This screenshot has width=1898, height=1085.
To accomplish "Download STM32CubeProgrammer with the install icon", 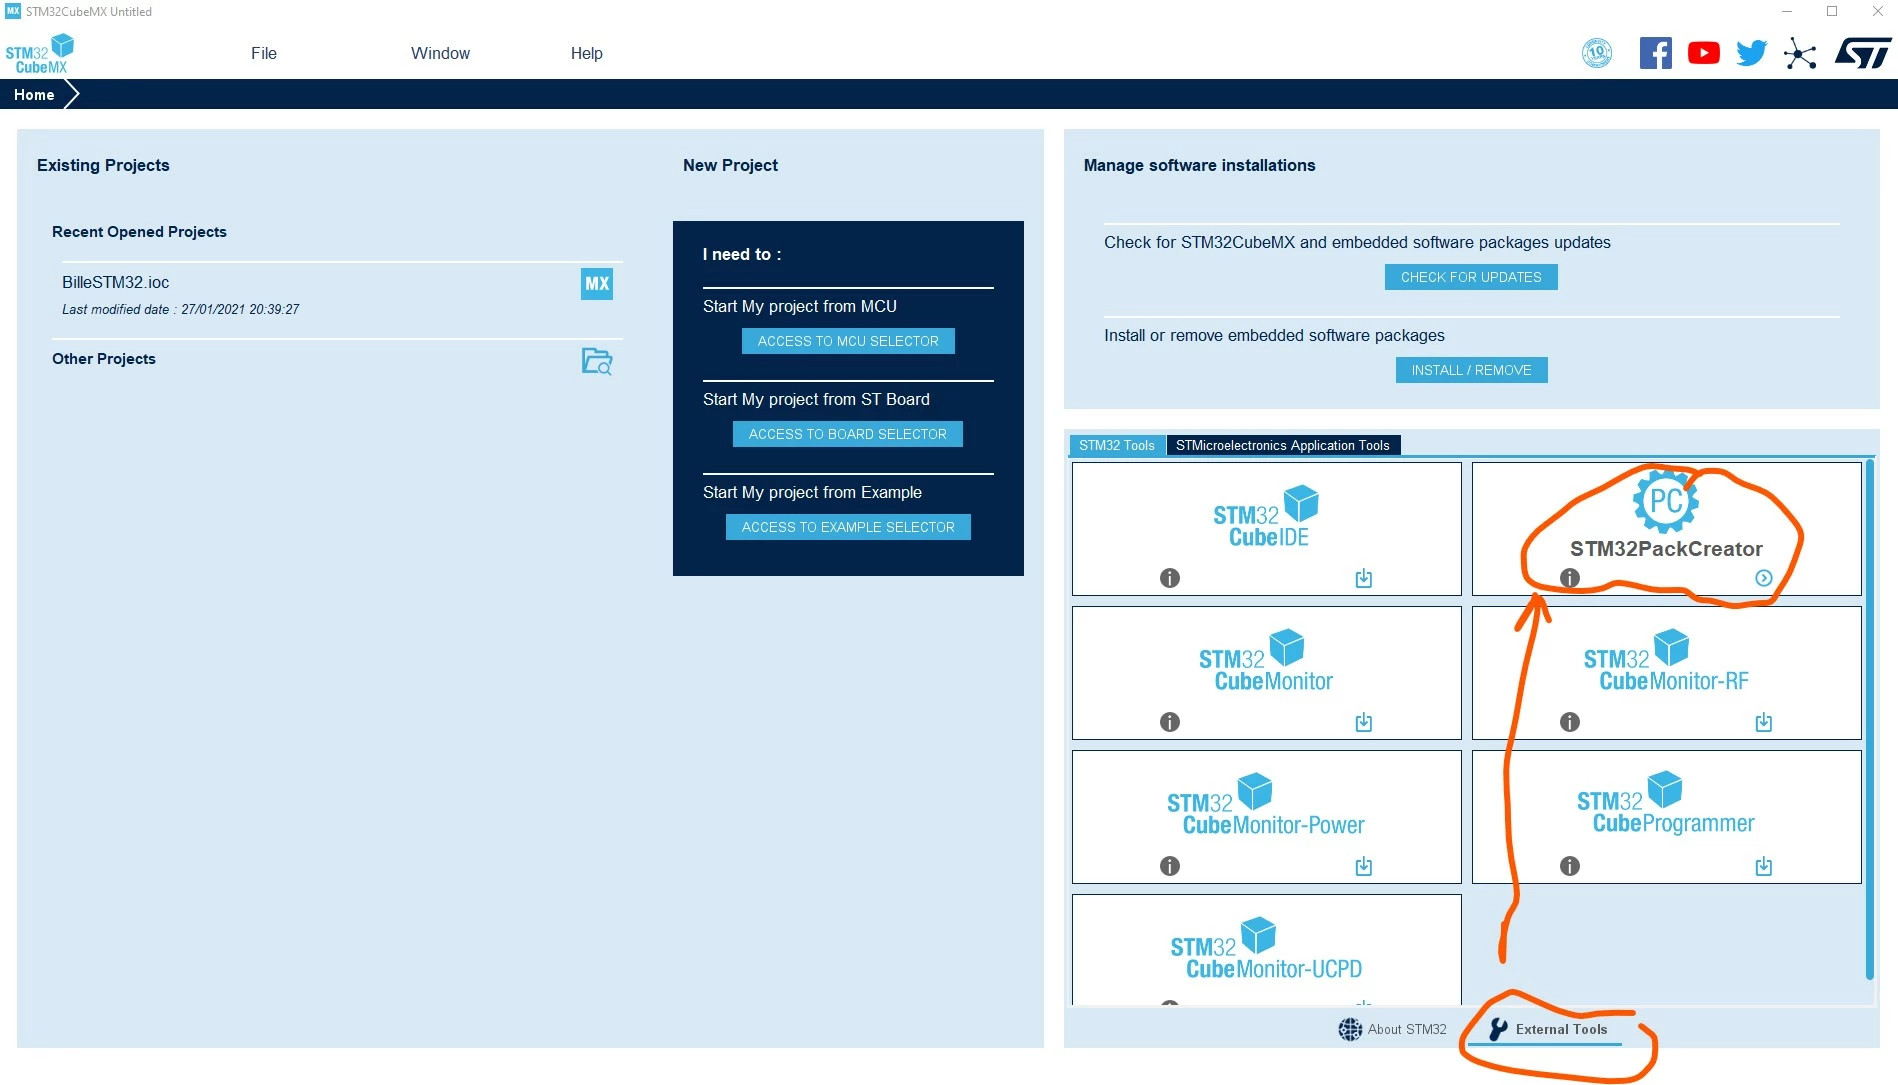I will (1764, 866).
